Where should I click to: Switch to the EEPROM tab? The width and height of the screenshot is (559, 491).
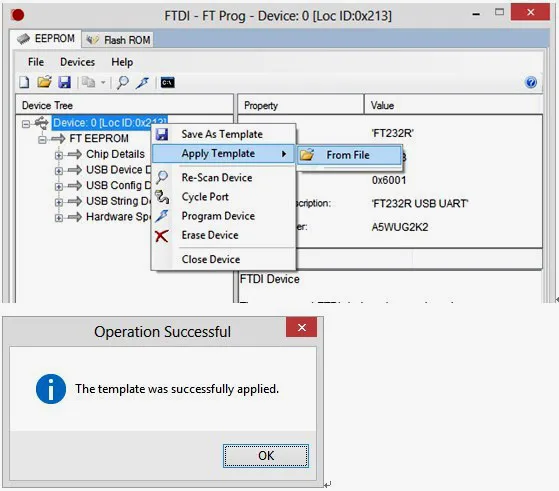coord(46,39)
